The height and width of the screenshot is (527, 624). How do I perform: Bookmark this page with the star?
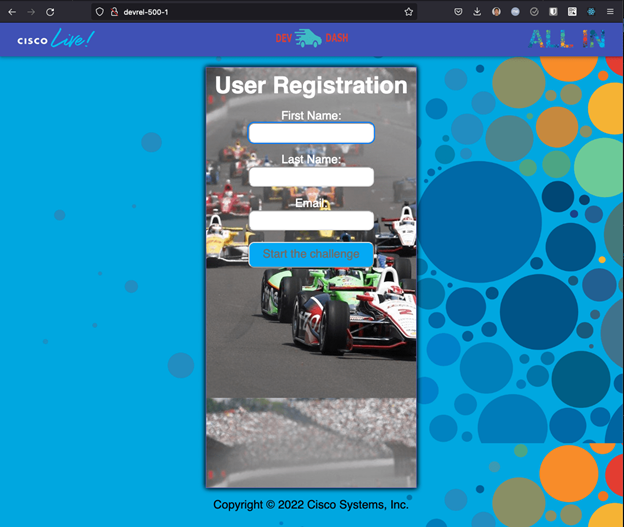pos(409,12)
